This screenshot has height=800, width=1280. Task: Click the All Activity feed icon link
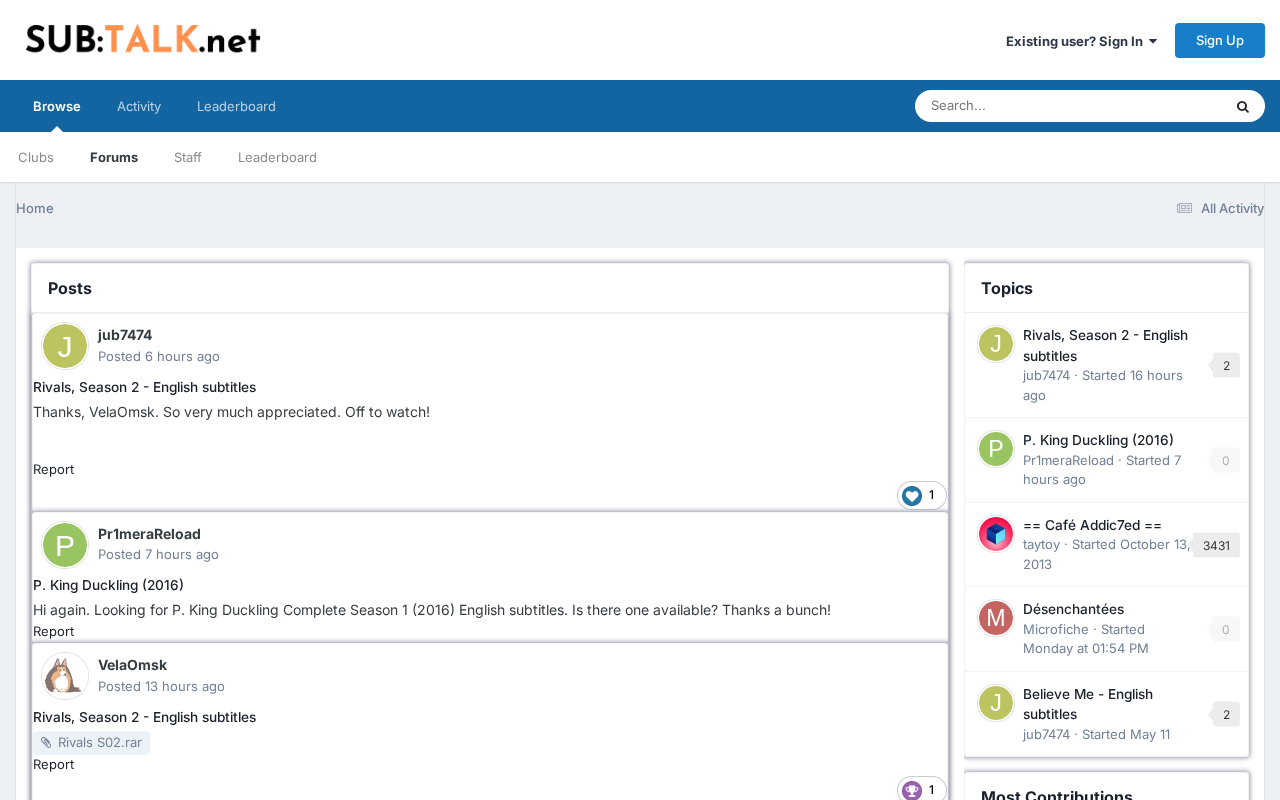pyautogui.click(x=1219, y=208)
